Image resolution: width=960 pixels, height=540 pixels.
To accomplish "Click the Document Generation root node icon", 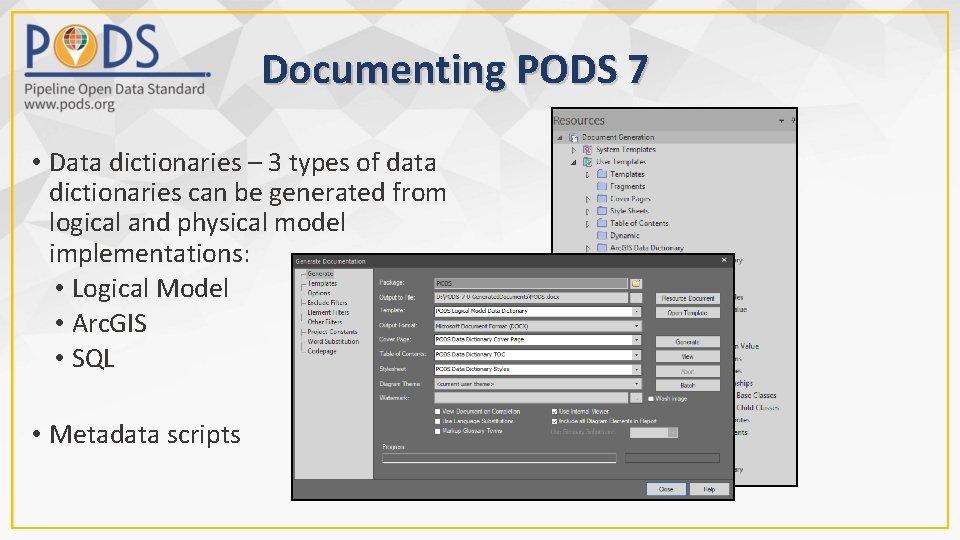I will 574,138.
